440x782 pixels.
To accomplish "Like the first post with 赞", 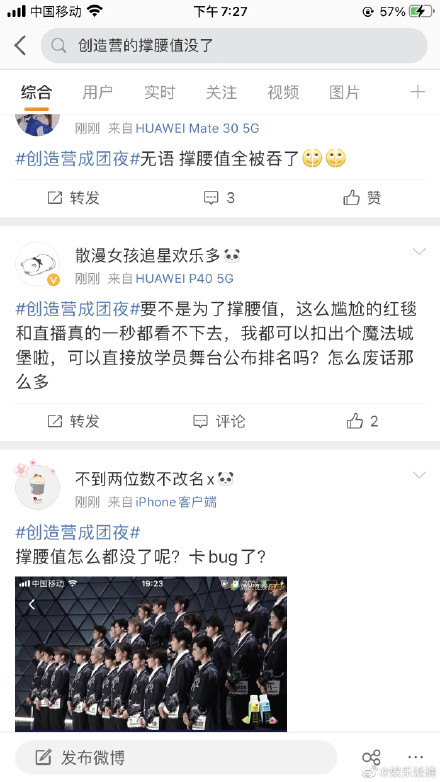I will coord(362,198).
